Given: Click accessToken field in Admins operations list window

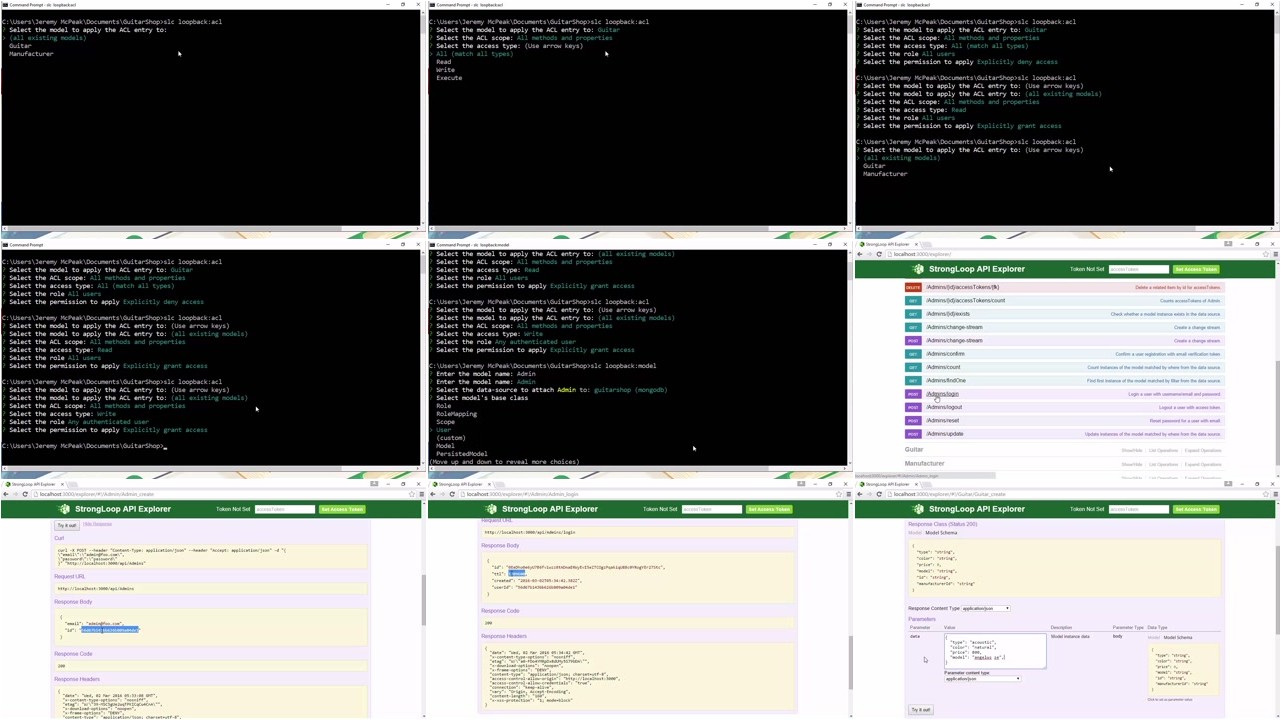Looking at the screenshot, I should tap(1139, 269).
